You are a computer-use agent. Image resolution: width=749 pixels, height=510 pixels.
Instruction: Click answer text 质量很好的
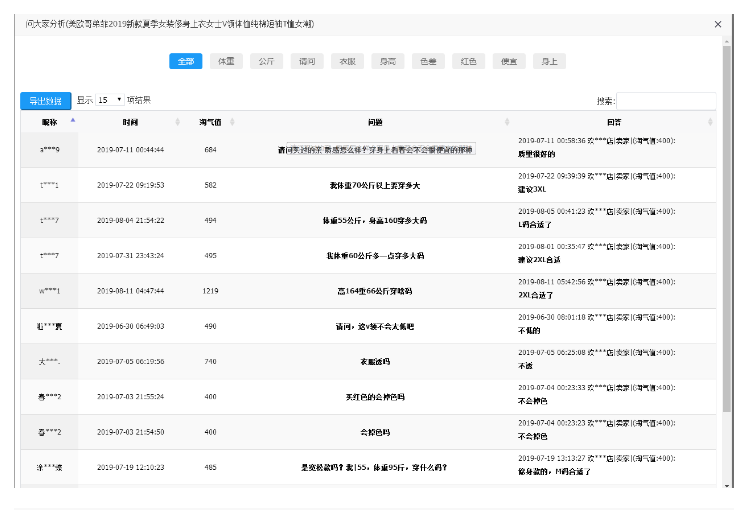tap(536, 154)
